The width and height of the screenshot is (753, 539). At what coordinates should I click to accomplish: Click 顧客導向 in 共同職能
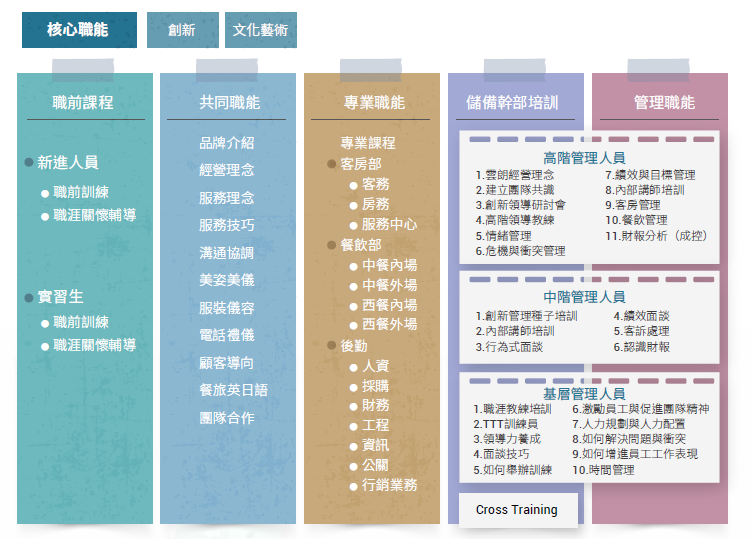pyautogui.click(x=227, y=363)
